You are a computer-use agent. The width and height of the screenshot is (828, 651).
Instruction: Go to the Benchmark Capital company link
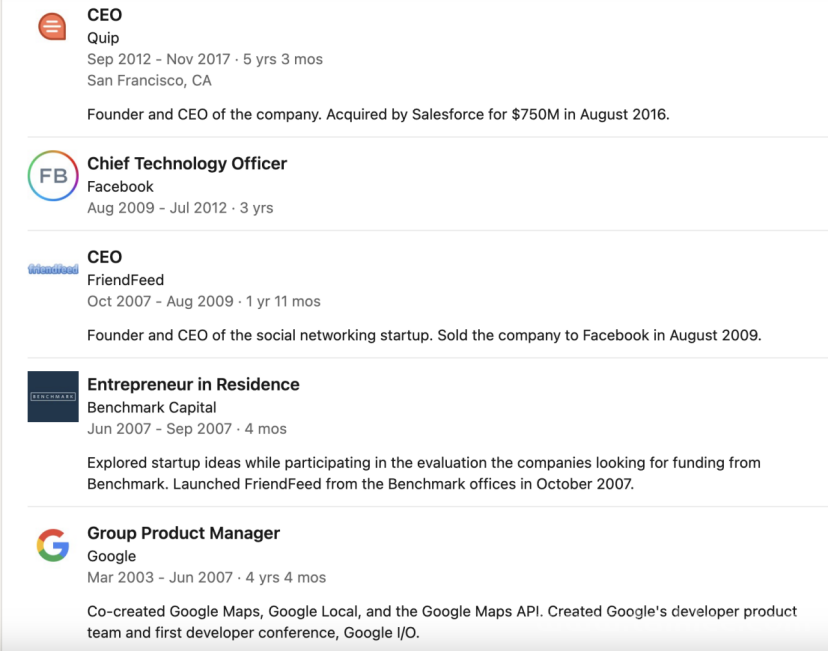[x=152, y=408]
